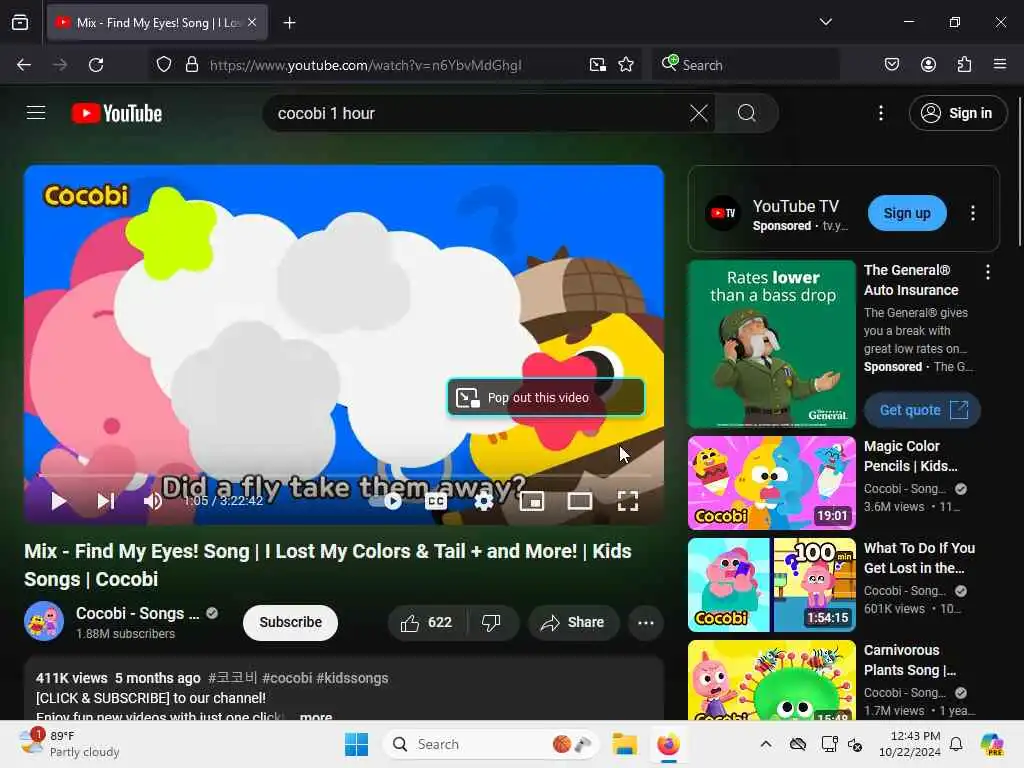Open more actions ellipsis under video

[x=646, y=622]
